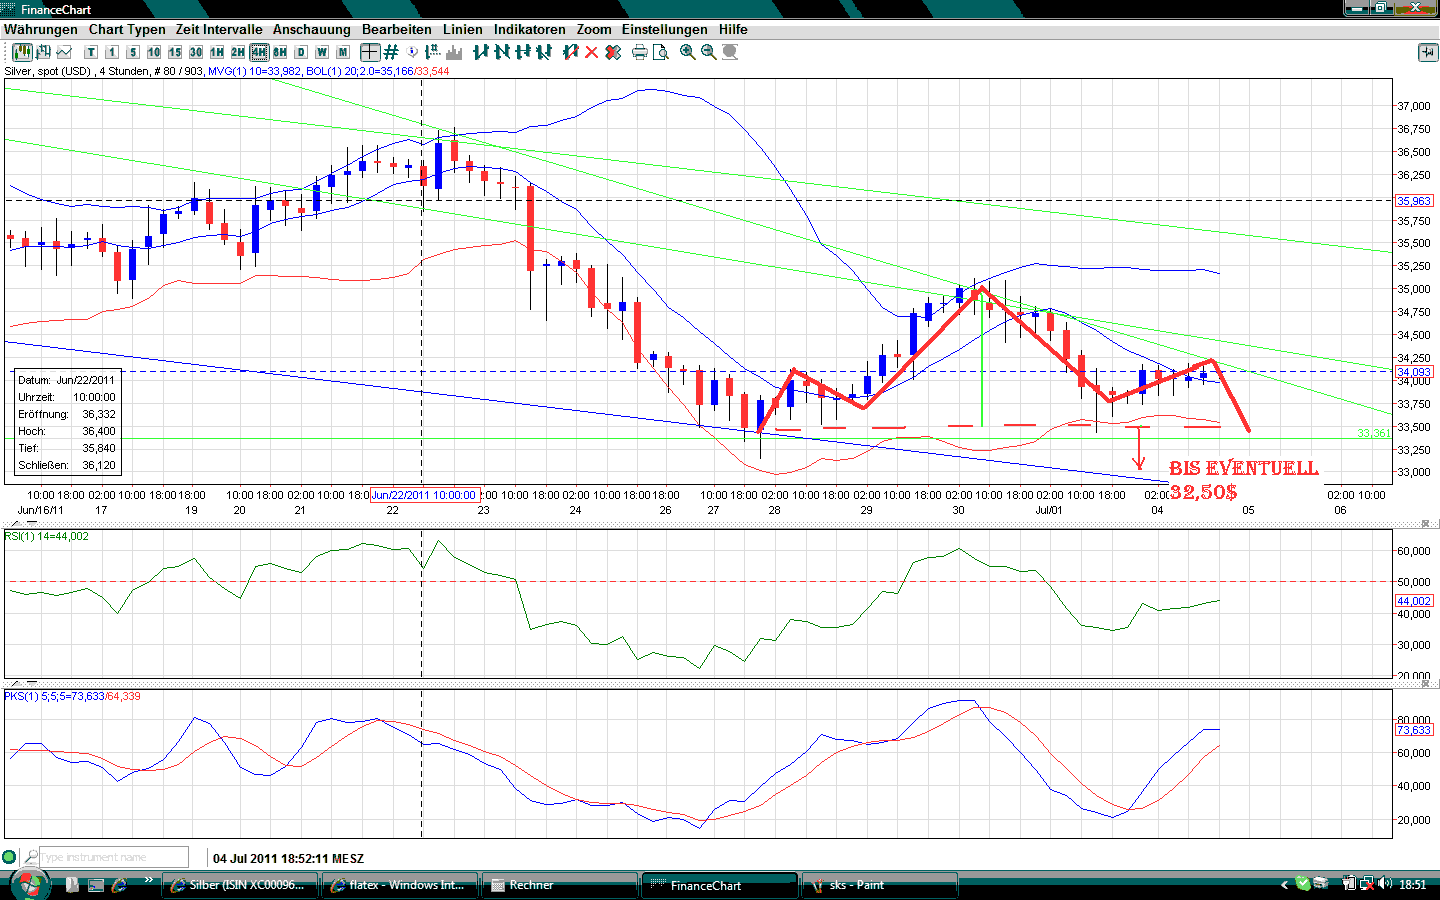
Task: Click the Internet Explorer quick launch icon
Action: pyautogui.click(x=119, y=885)
